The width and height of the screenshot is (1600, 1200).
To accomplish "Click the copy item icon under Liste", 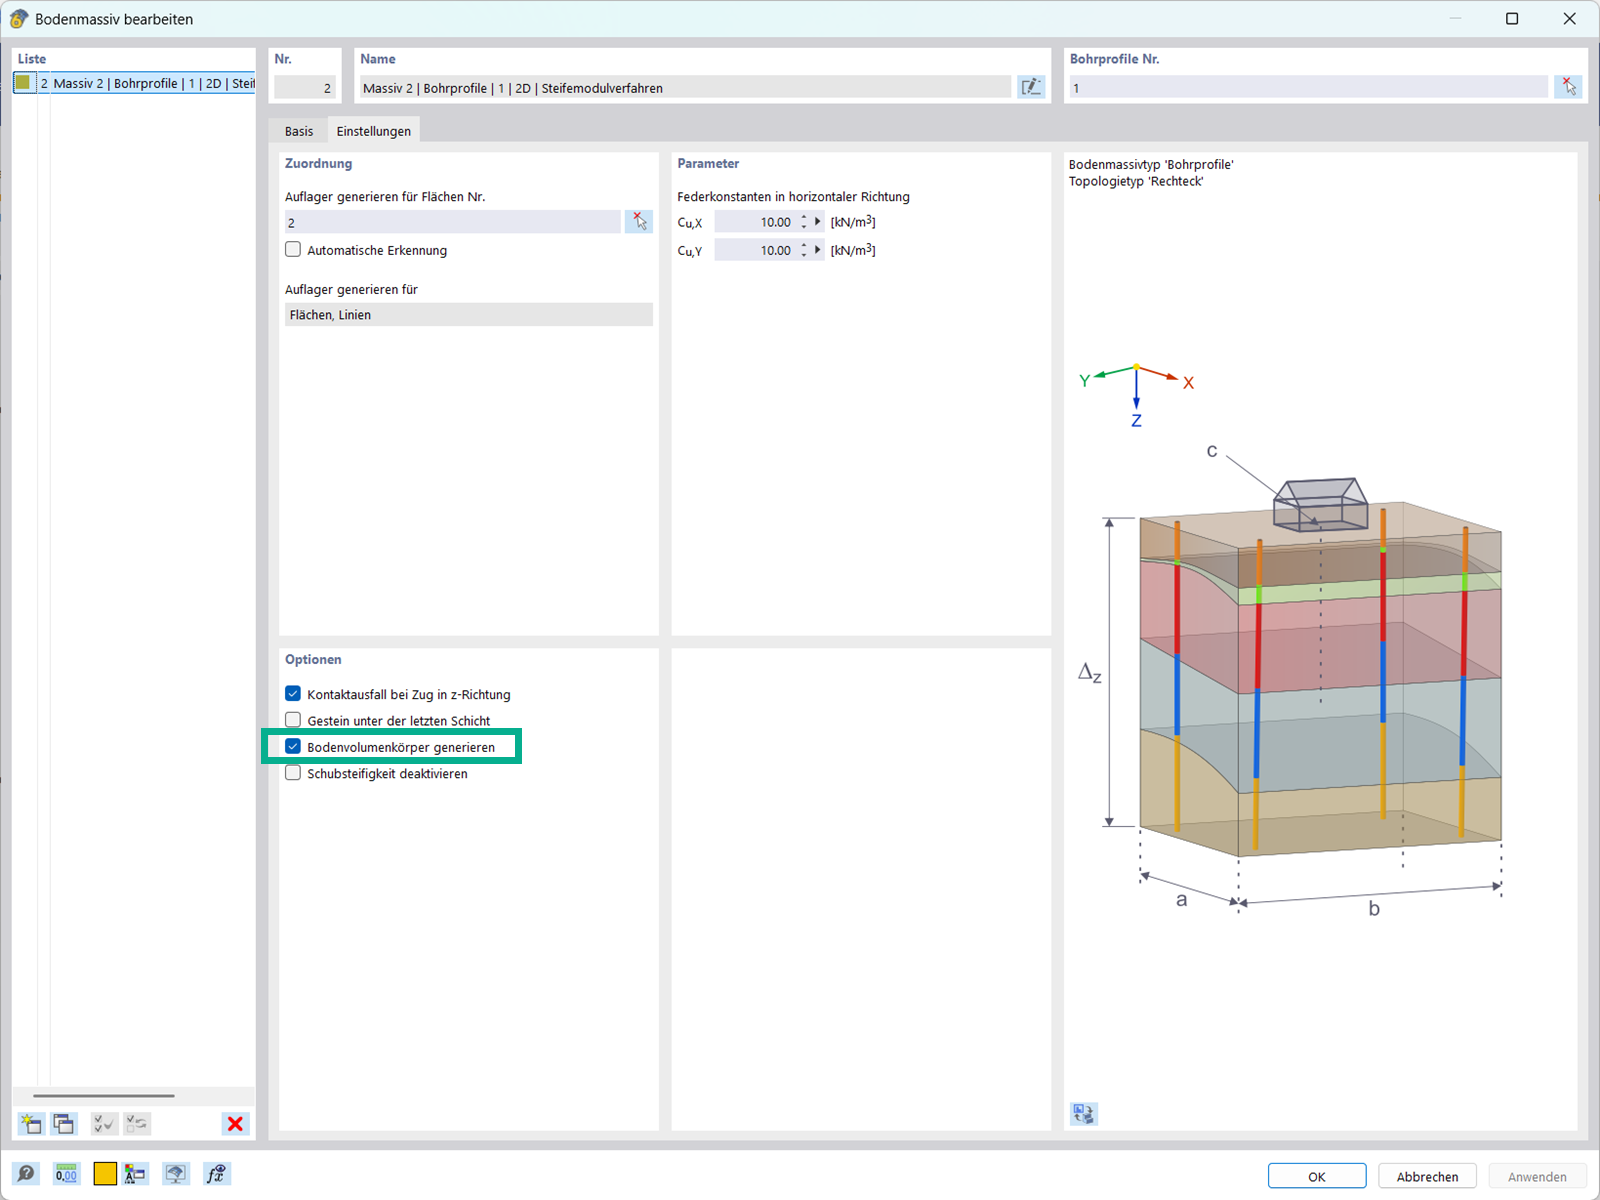I will (64, 1124).
